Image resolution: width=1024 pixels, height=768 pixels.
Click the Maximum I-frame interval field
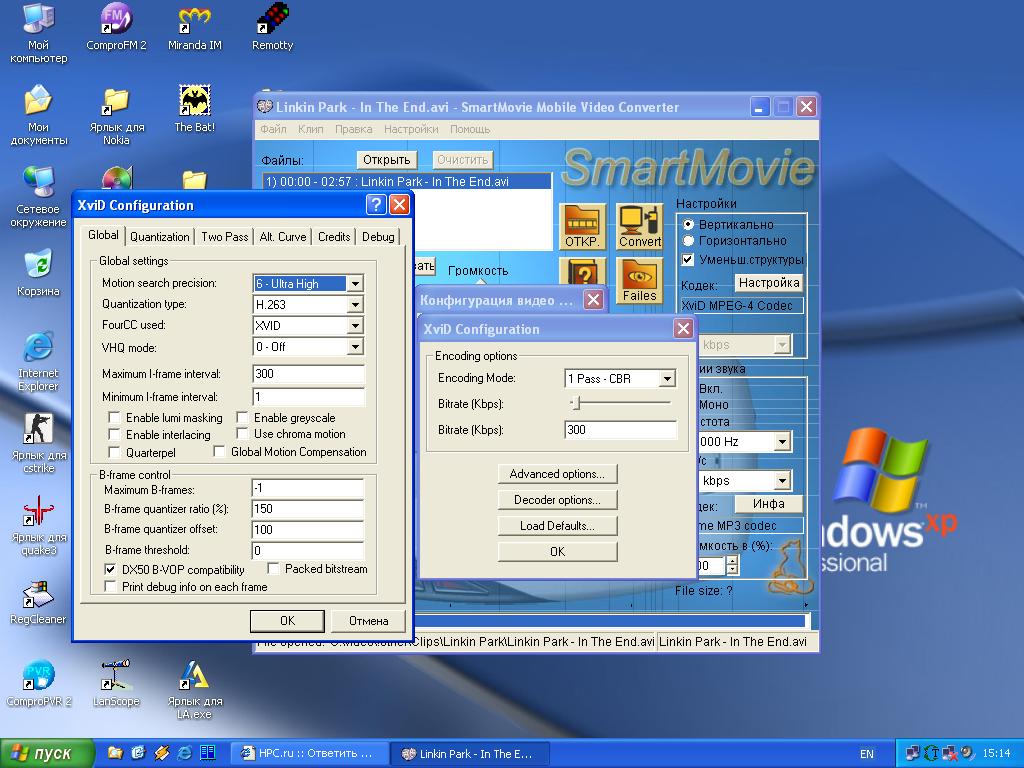pos(308,374)
